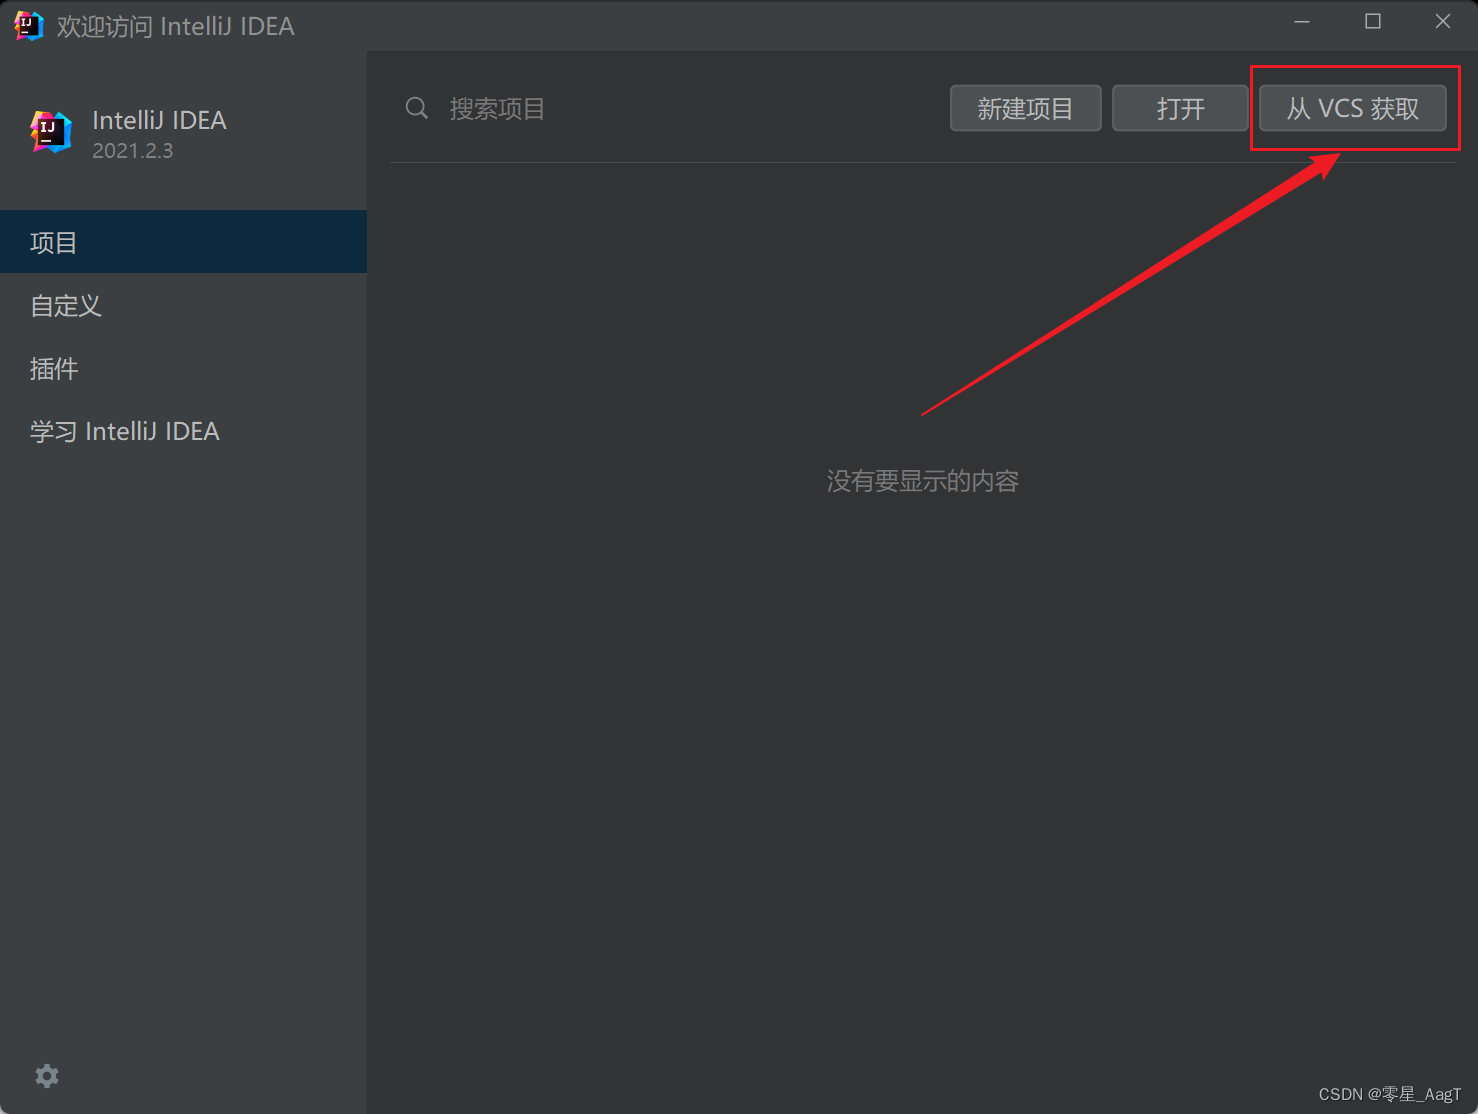Open the 自定义 section
This screenshot has height=1114, width=1478.
(183, 305)
